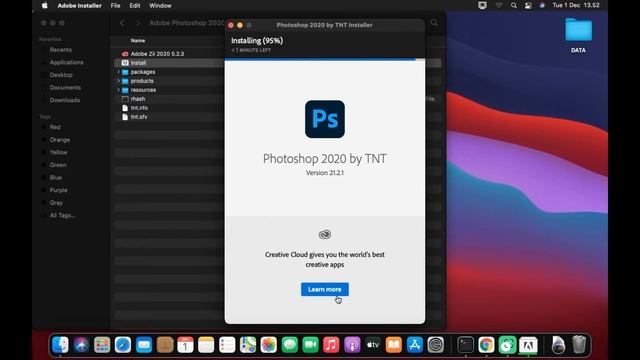Image resolution: width=640 pixels, height=360 pixels.
Task: Open Mail from the Dock
Action: point(144,345)
